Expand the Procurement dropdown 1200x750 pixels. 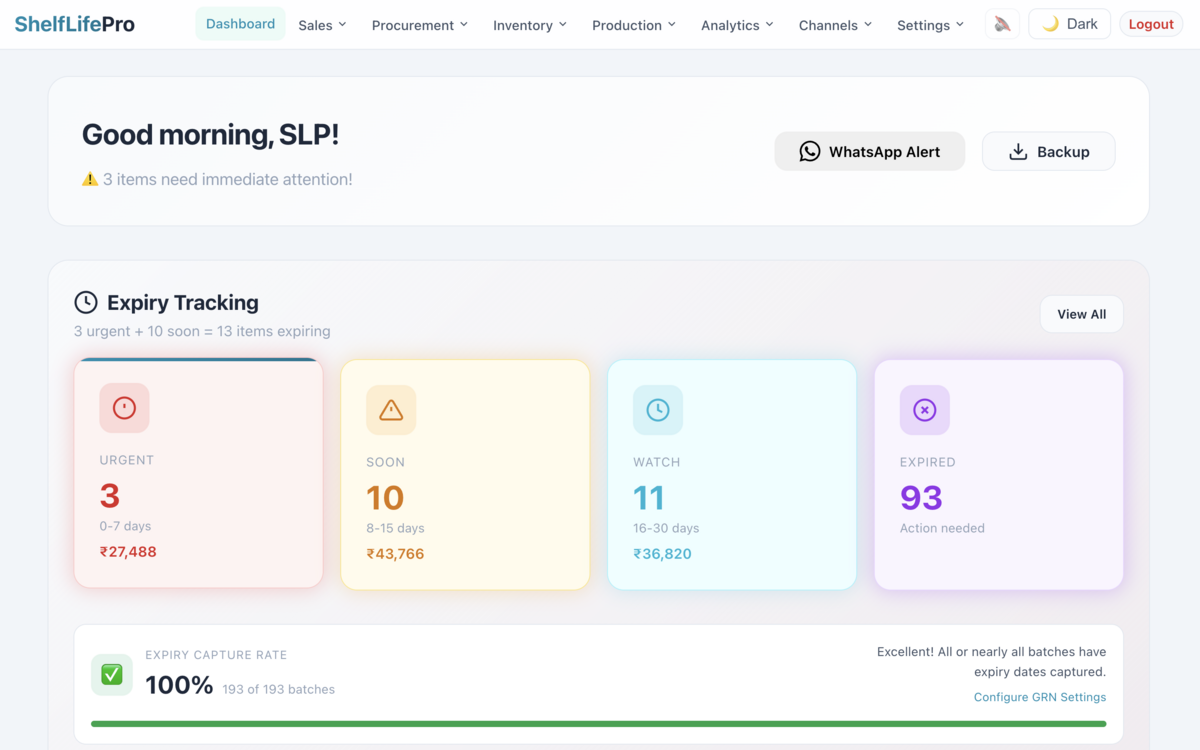419,25
